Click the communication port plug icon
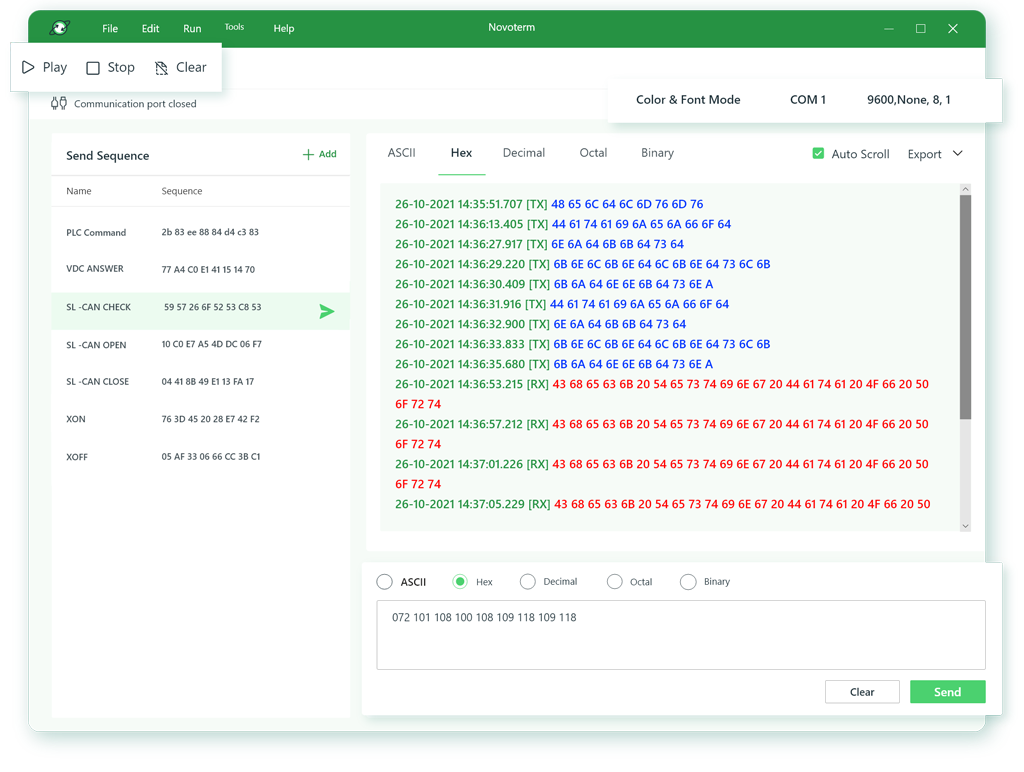The width and height of the screenshot is (1024, 772). pyautogui.click(x=59, y=103)
